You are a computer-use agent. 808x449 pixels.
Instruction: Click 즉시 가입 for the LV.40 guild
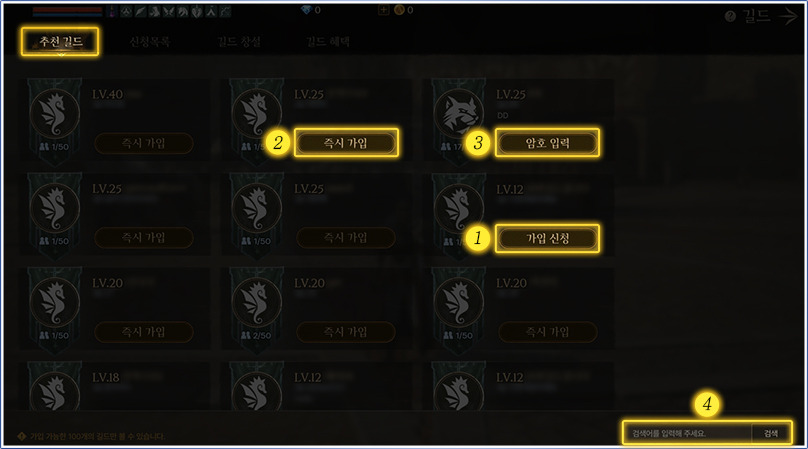point(144,143)
